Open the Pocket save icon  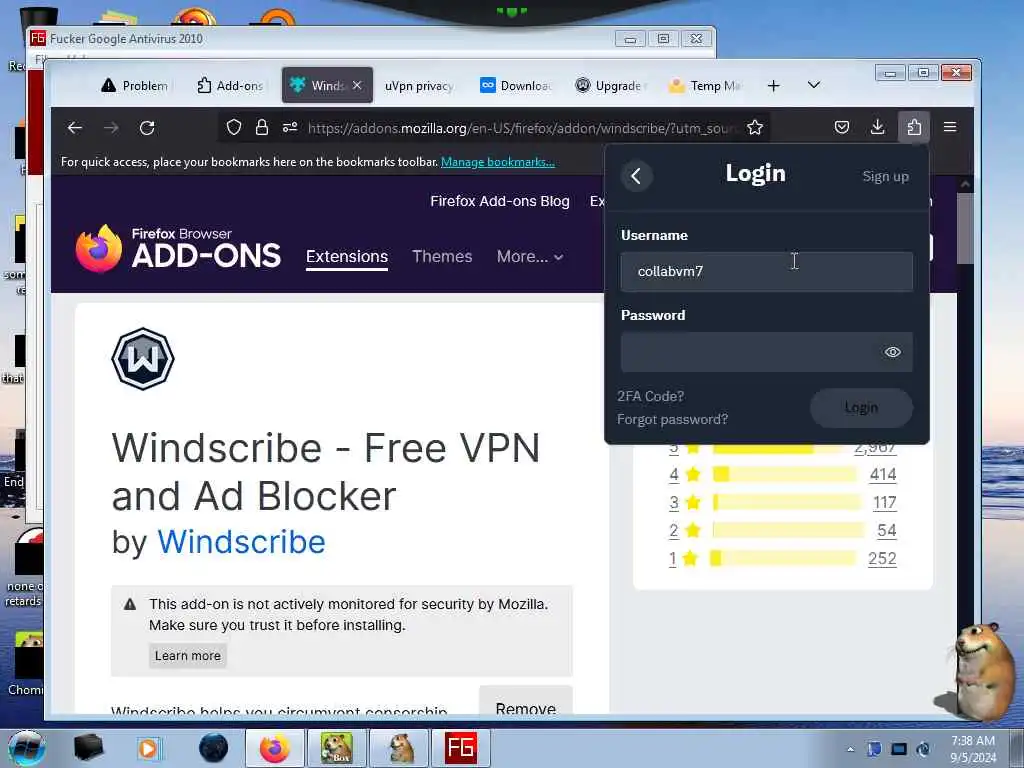842,127
